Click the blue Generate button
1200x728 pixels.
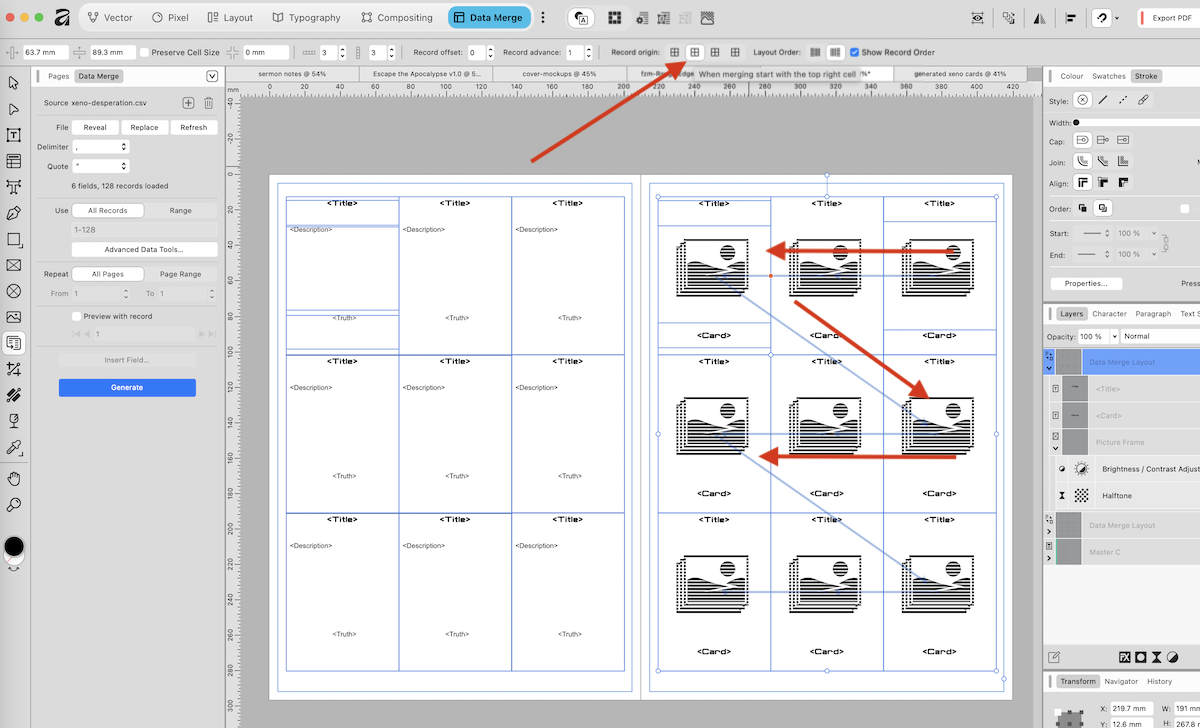click(127, 387)
